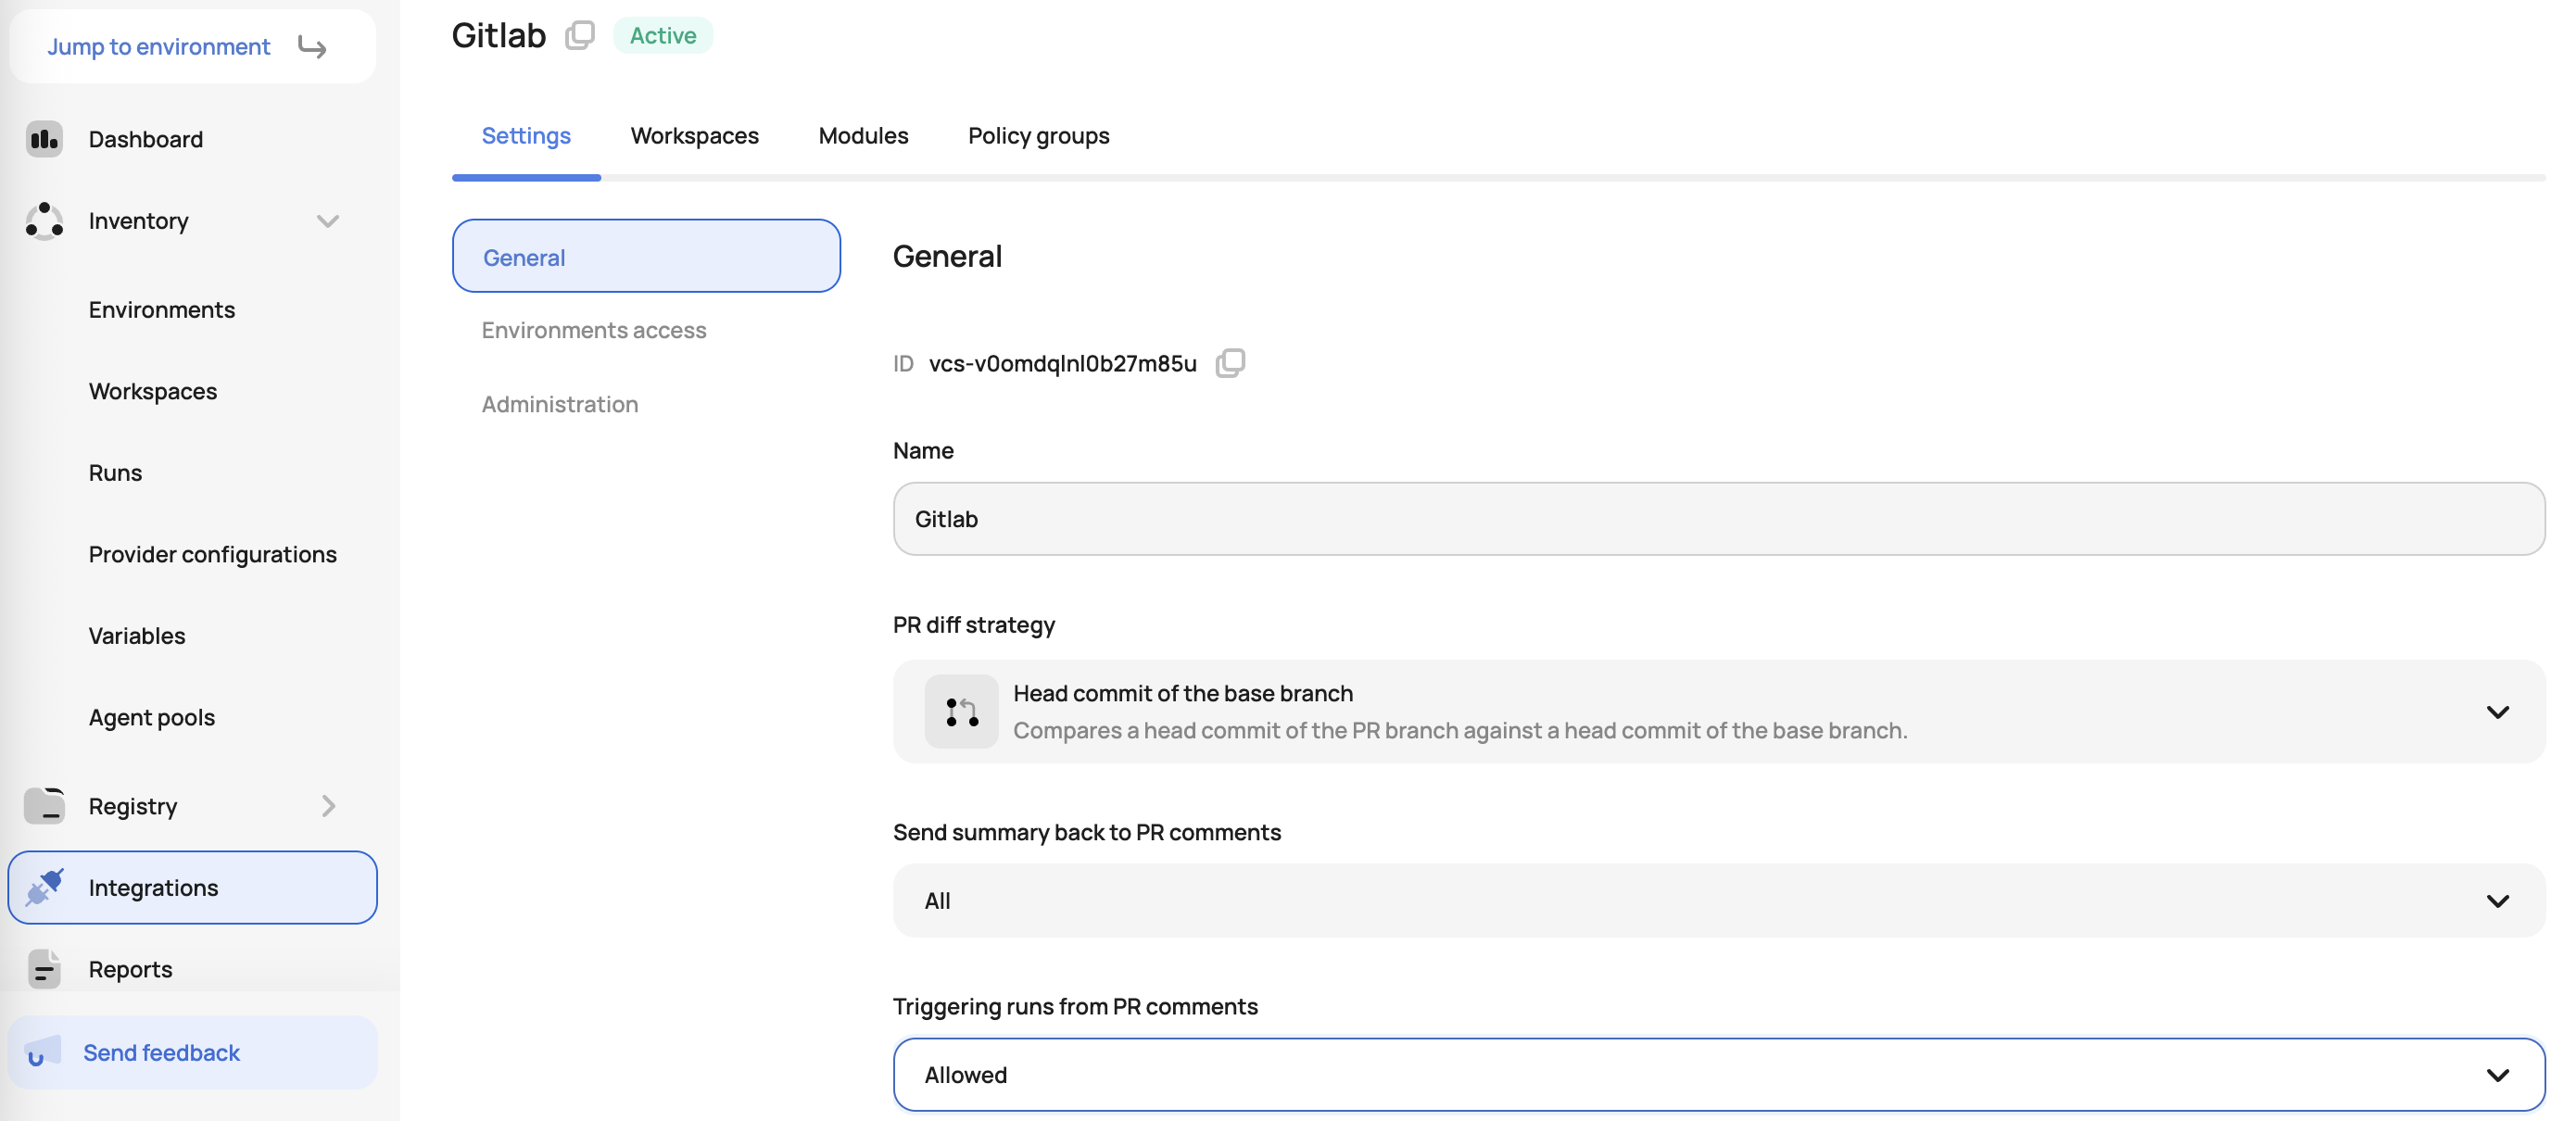Click the Send feedback megaphone icon
2576x1121 pixels.
[42, 1052]
